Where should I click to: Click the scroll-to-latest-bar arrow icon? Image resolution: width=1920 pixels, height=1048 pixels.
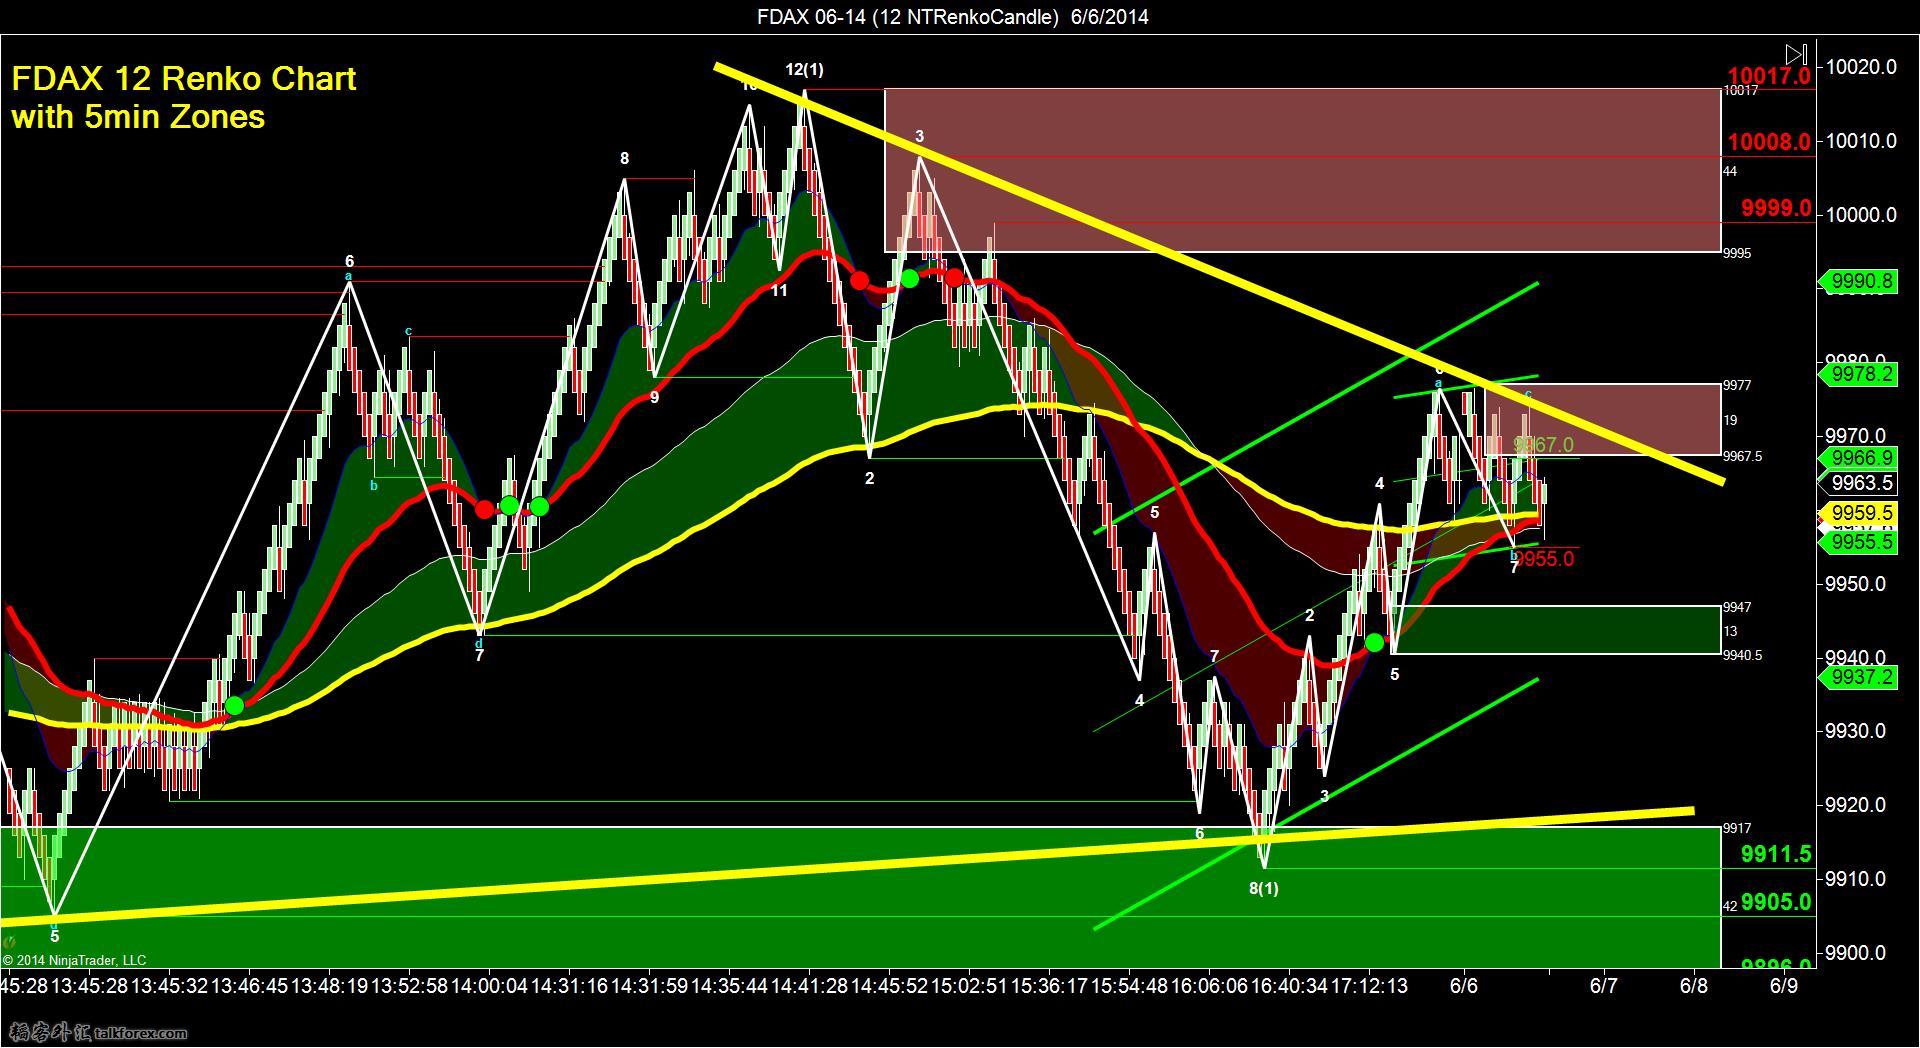[x=1796, y=54]
